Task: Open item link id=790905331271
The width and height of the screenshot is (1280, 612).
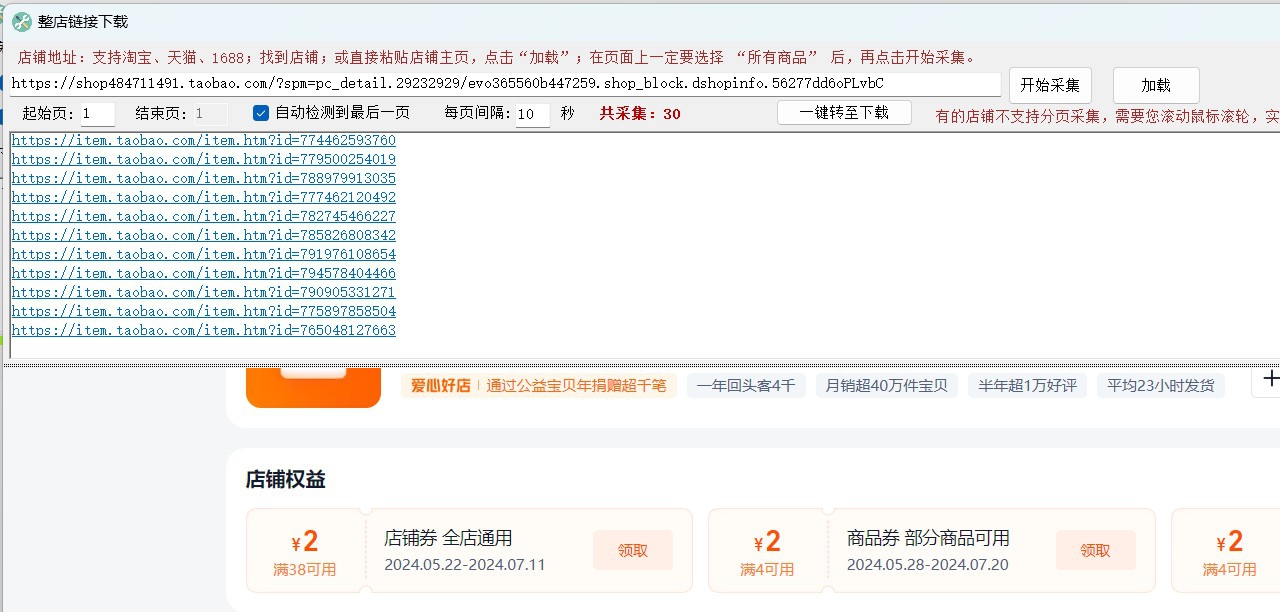Action: point(204,293)
